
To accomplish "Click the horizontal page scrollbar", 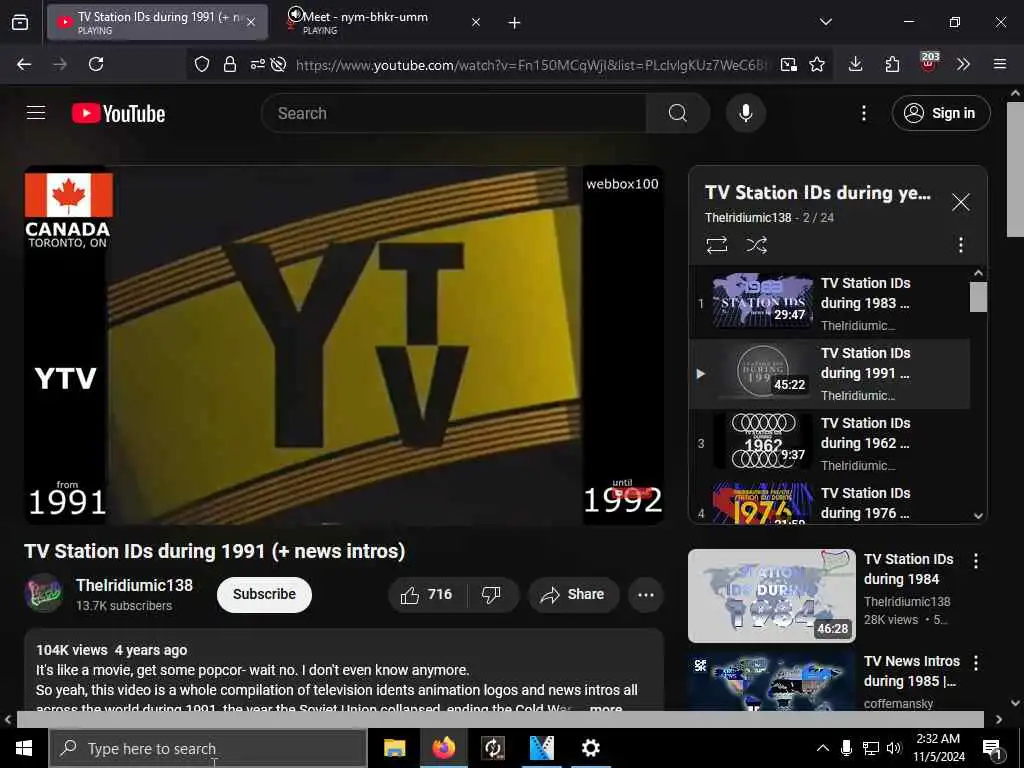I will pyautogui.click(x=500, y=719).
